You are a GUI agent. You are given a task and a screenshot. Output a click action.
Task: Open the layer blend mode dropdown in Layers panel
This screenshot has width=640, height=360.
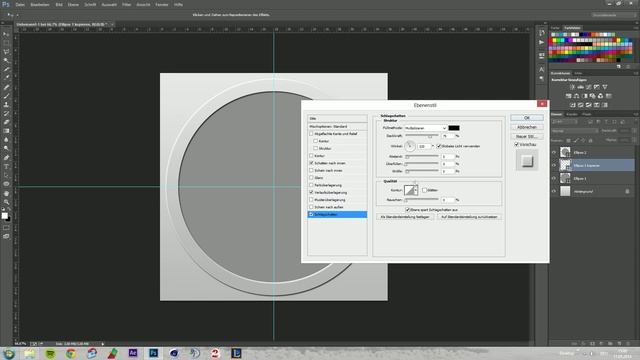click(x=575, y=131)
